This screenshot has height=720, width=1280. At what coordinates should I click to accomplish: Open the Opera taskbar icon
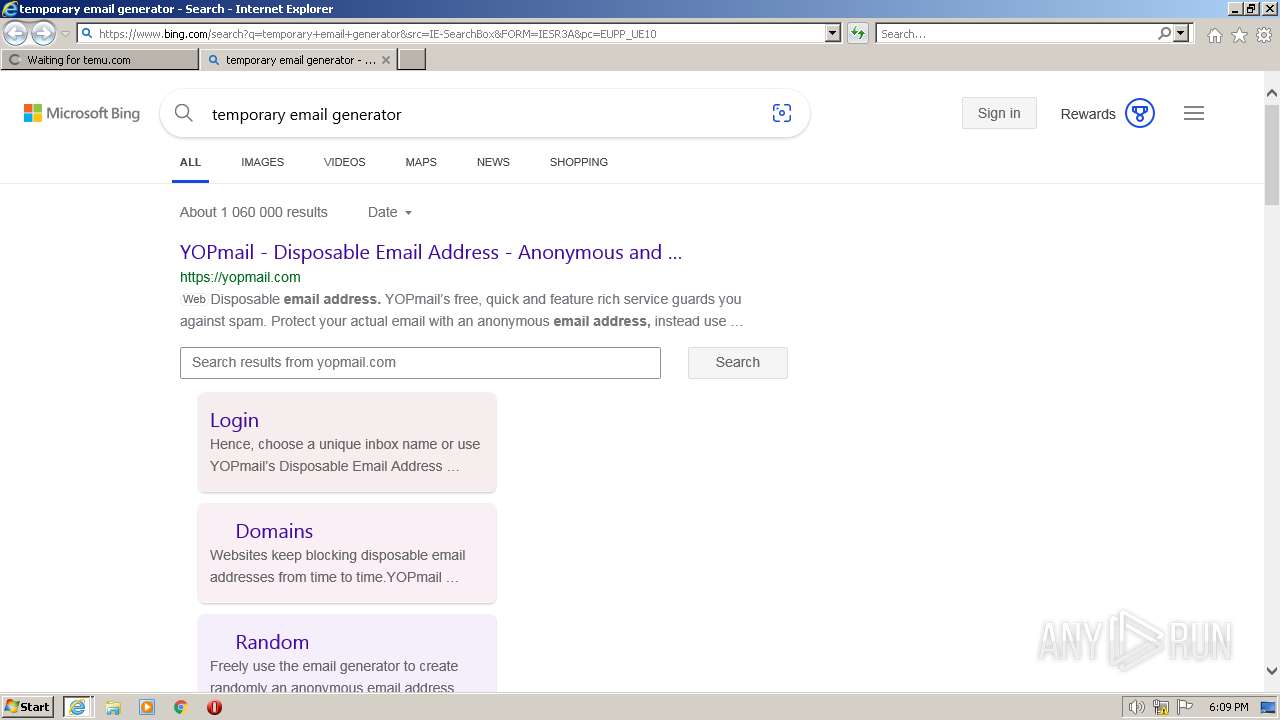pyautogui.click(x=214, y=707)
